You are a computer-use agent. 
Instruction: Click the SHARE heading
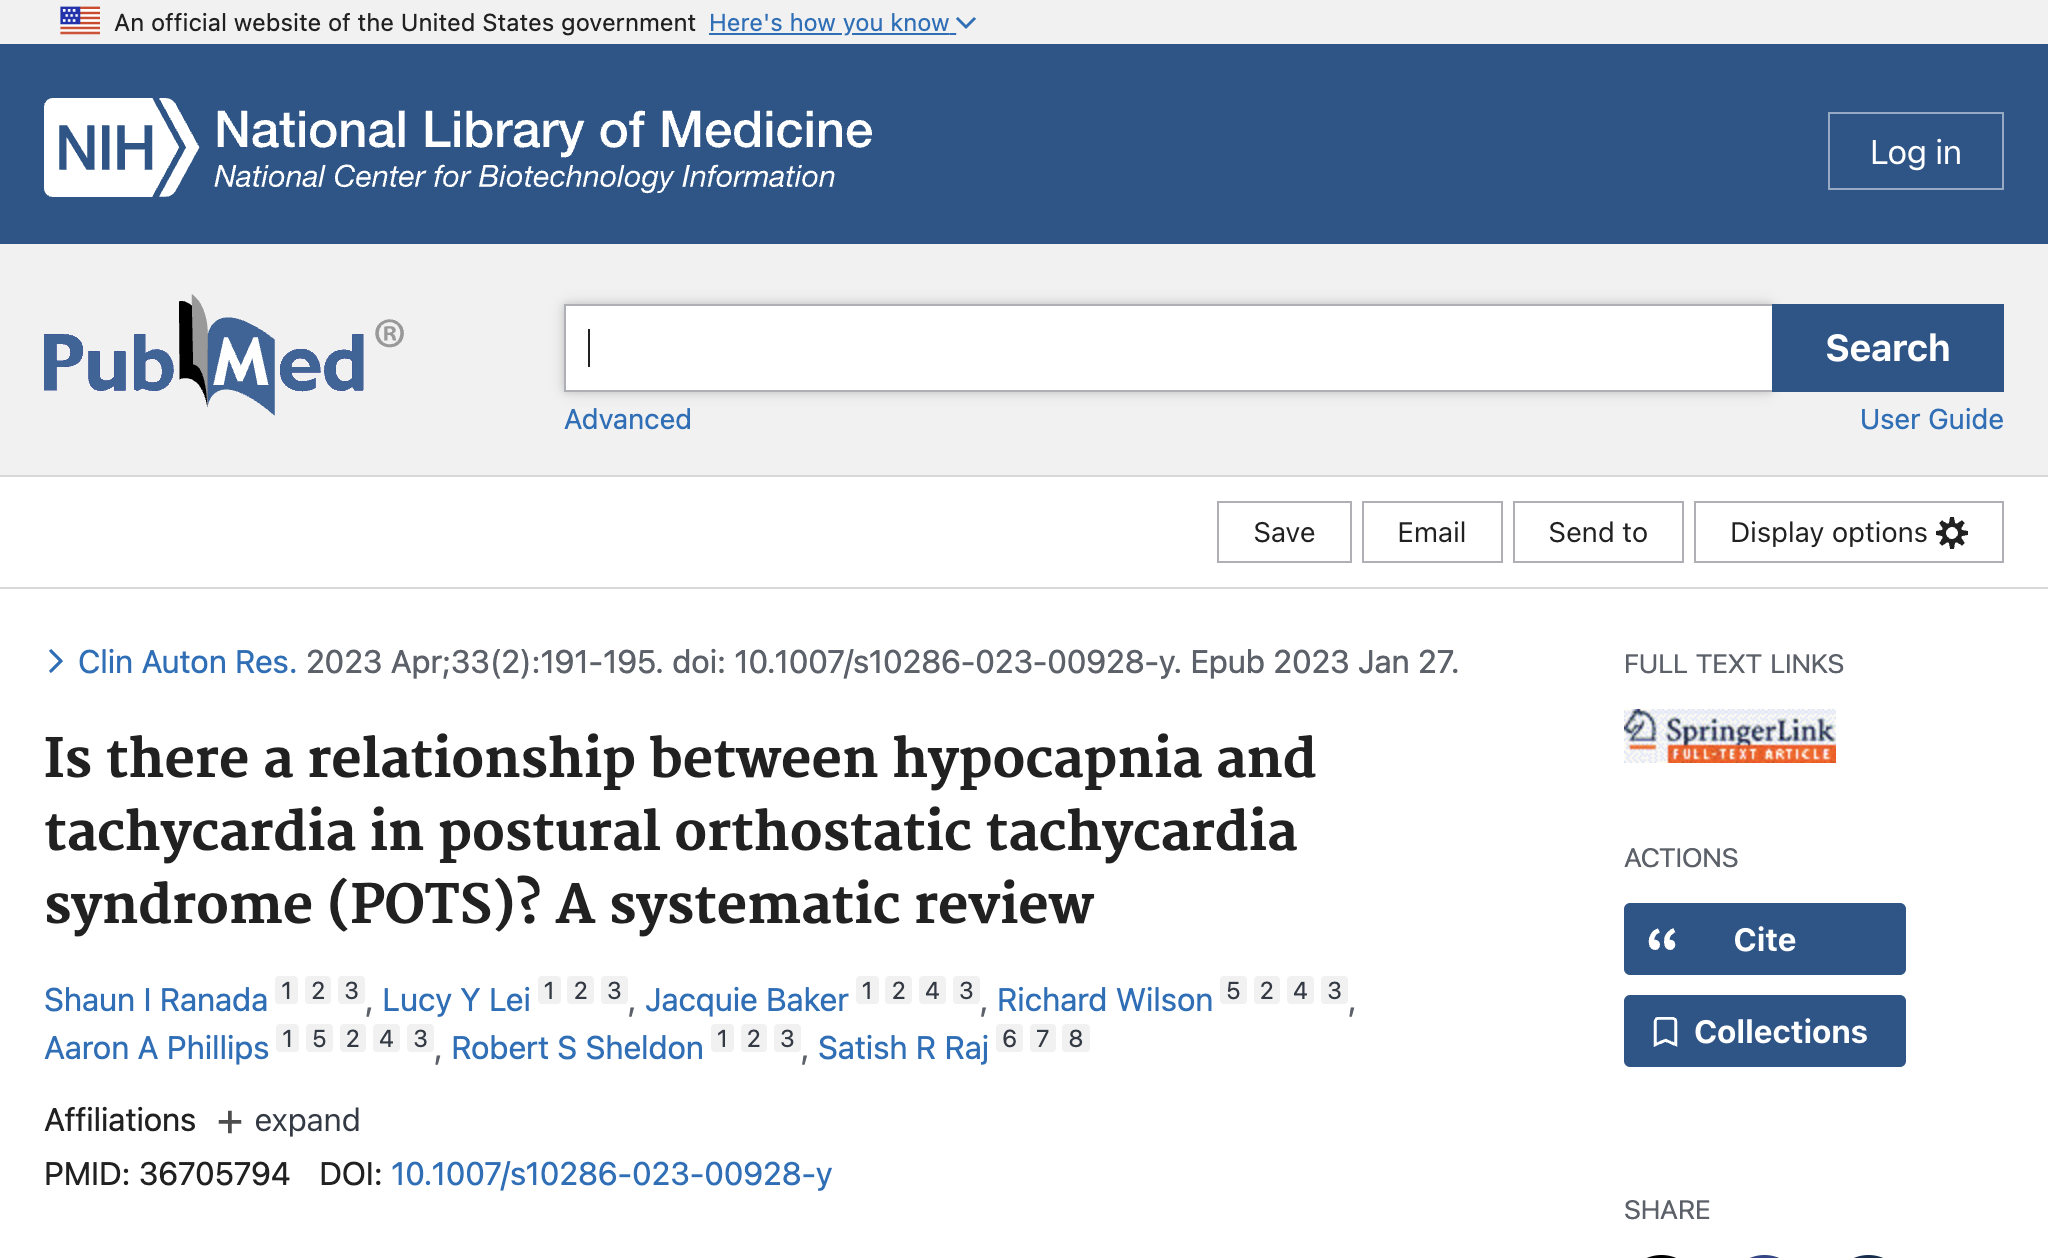pyautogui.click(x=1667, y=1210)
